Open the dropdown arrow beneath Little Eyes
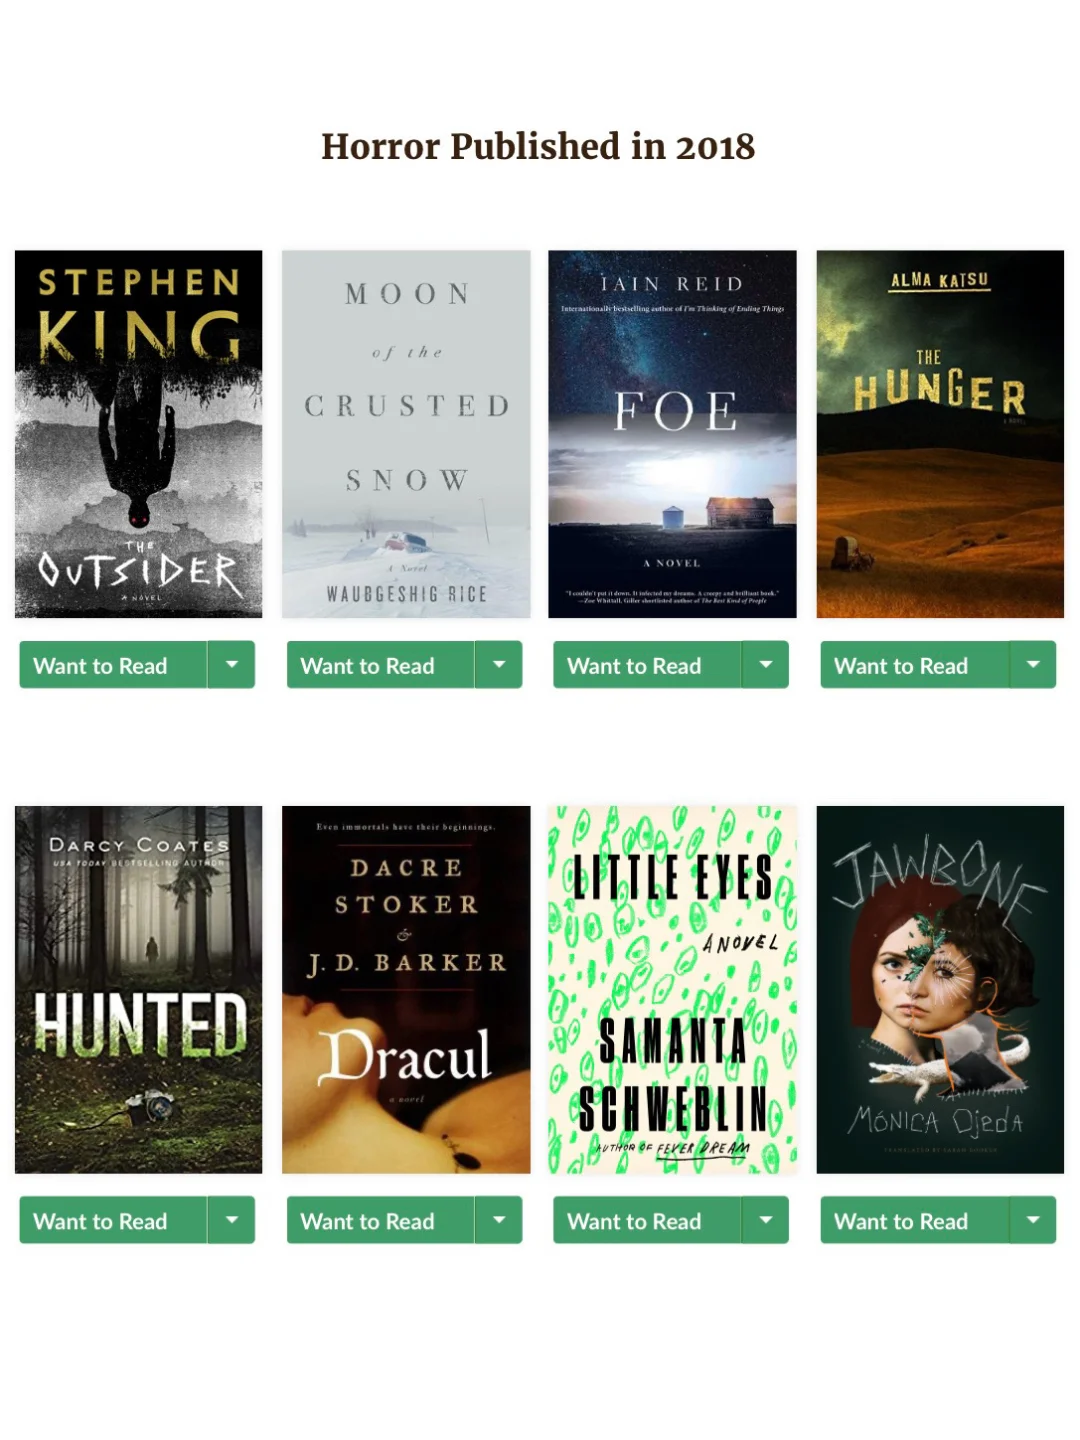 coord(766,1219)
